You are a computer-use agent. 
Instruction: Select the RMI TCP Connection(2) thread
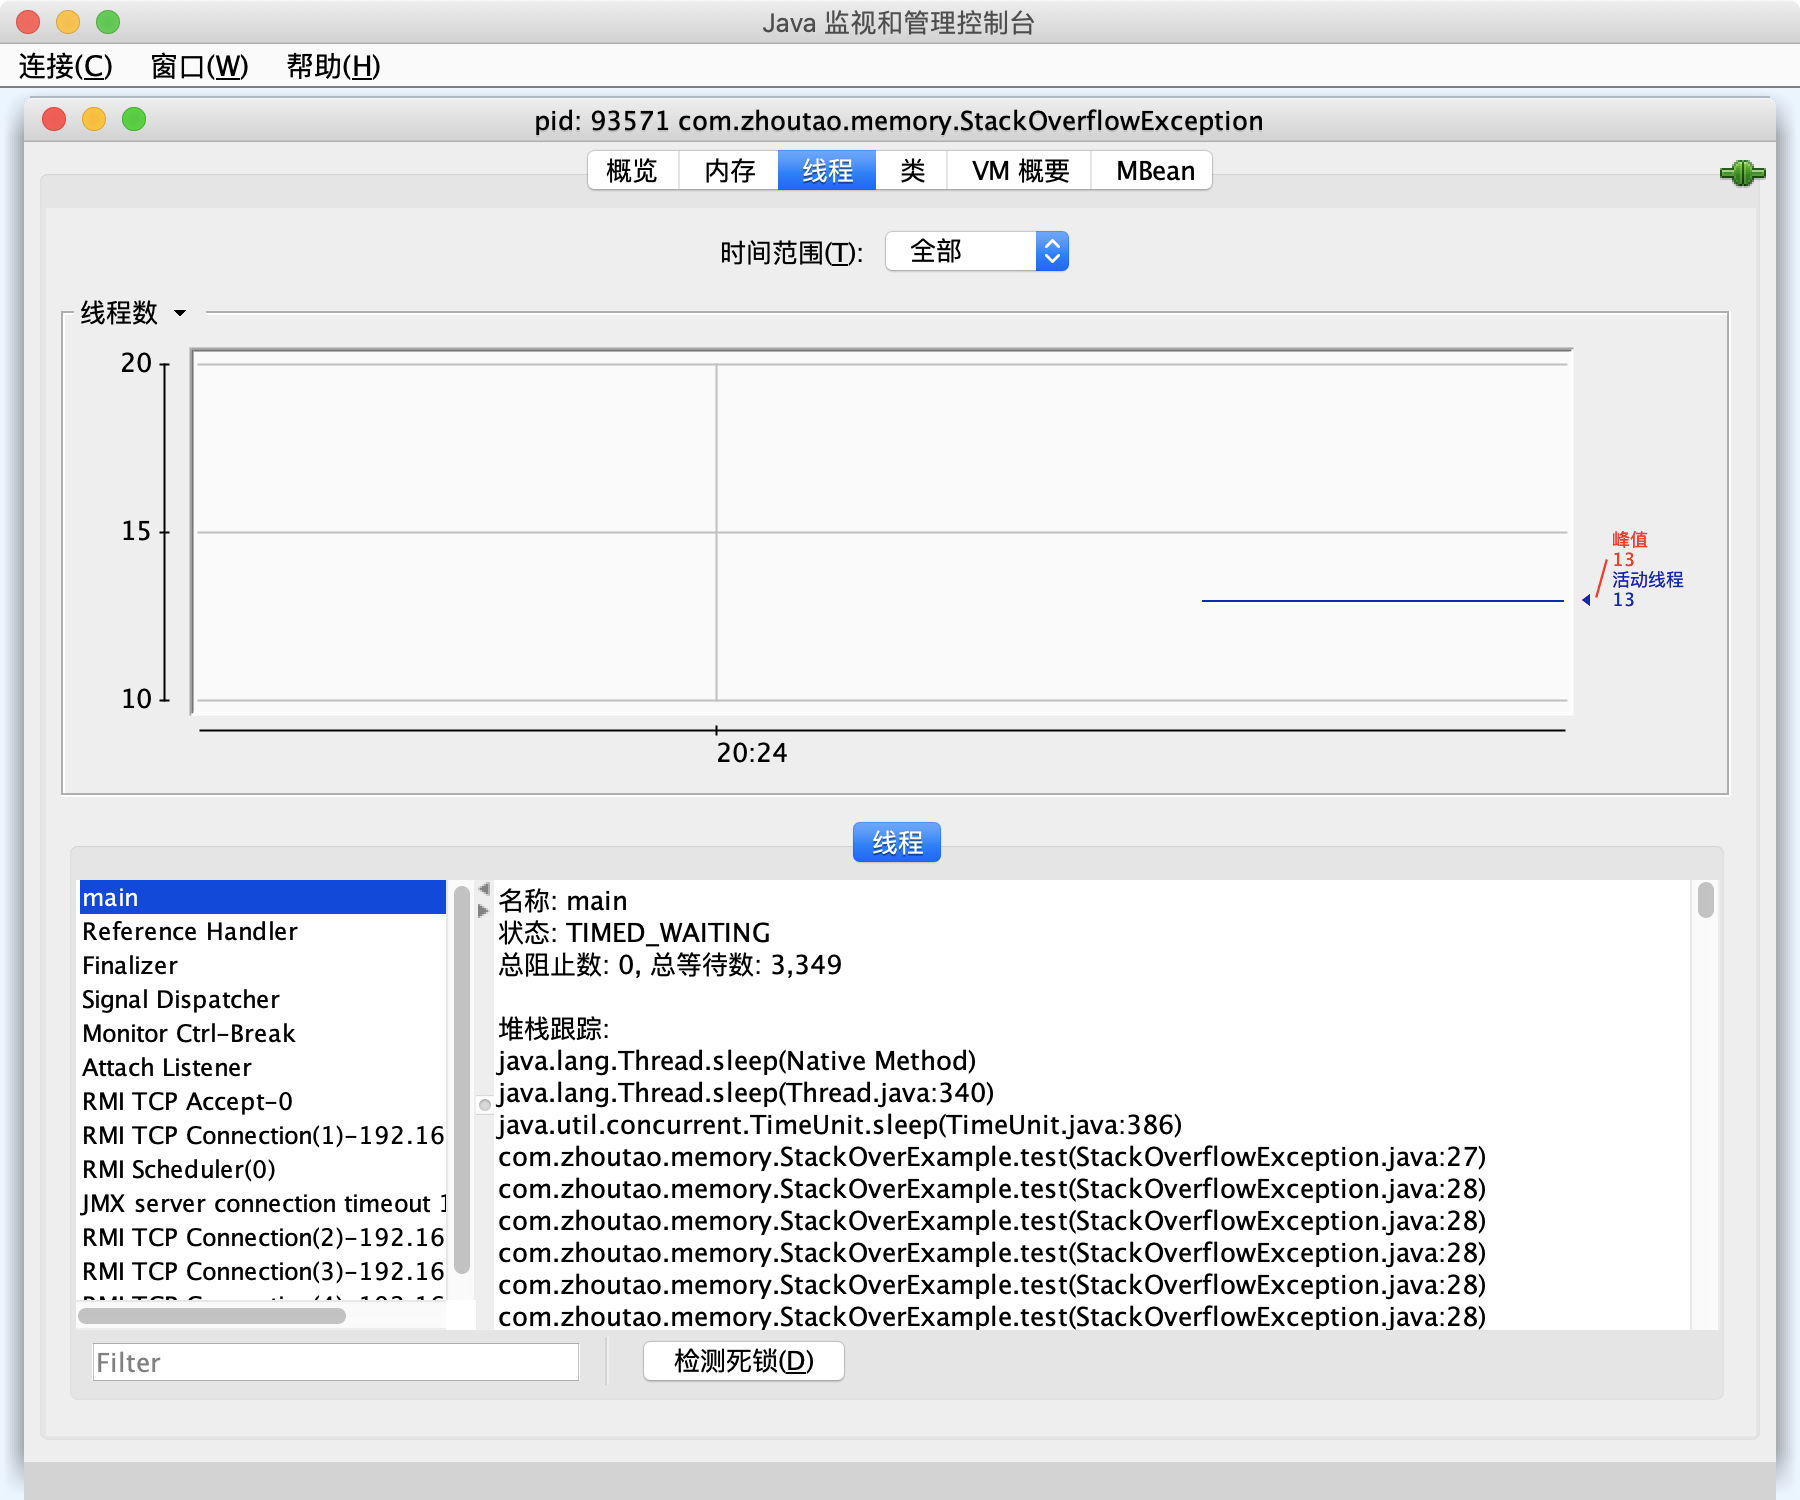coord(262,1237)
